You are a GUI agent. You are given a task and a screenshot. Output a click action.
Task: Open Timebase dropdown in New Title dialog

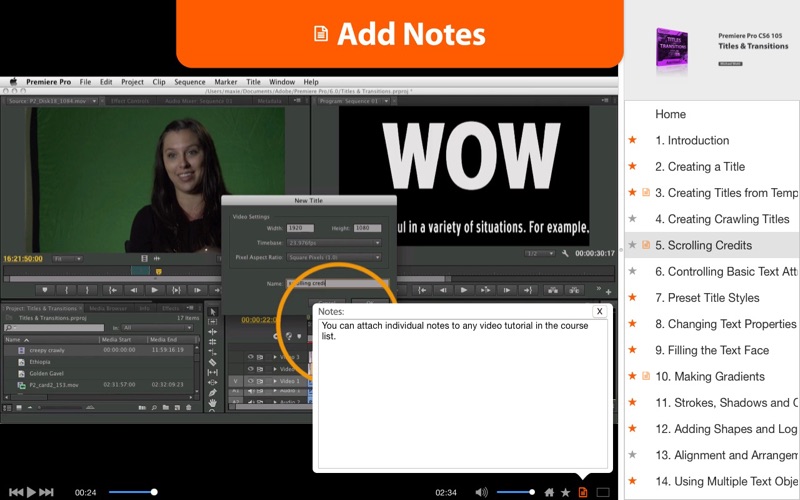[x=334, y=243]
